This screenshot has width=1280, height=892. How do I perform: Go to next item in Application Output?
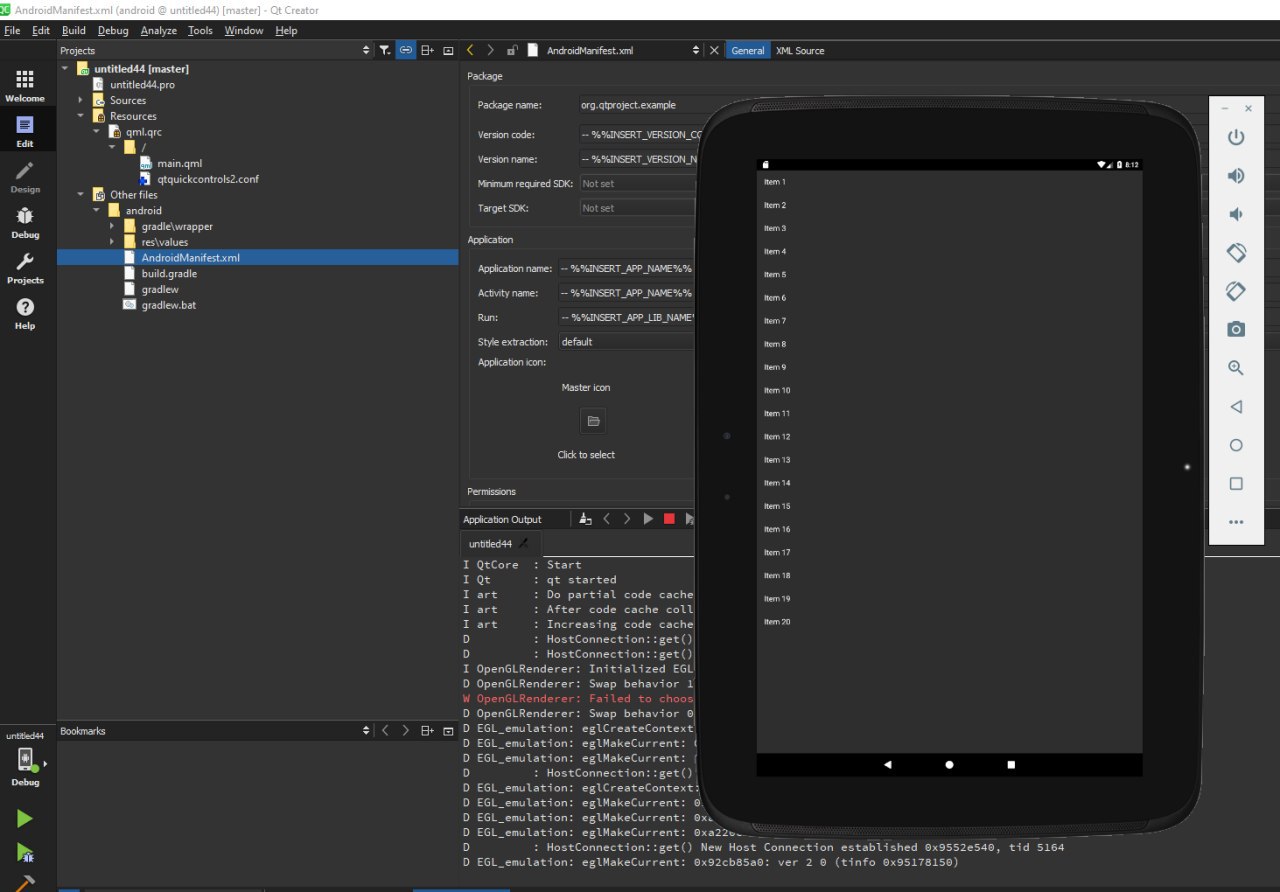627,519
